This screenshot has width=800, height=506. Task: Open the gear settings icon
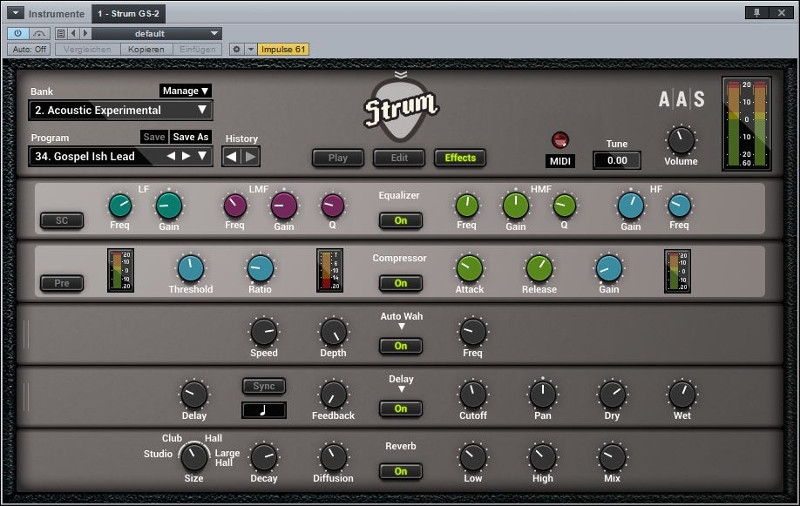[x=236, y=49]
